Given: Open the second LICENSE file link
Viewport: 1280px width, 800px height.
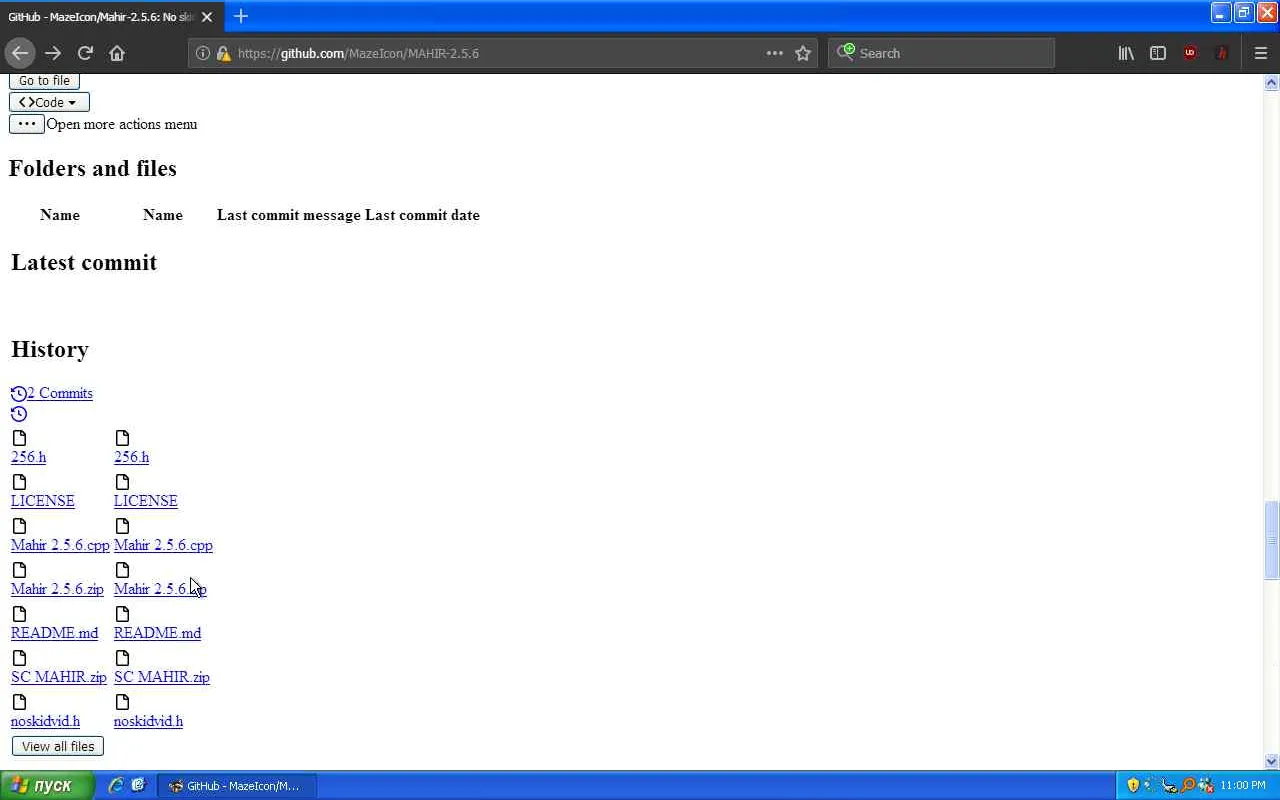Looking at the screenshot, I should (146, 501).
